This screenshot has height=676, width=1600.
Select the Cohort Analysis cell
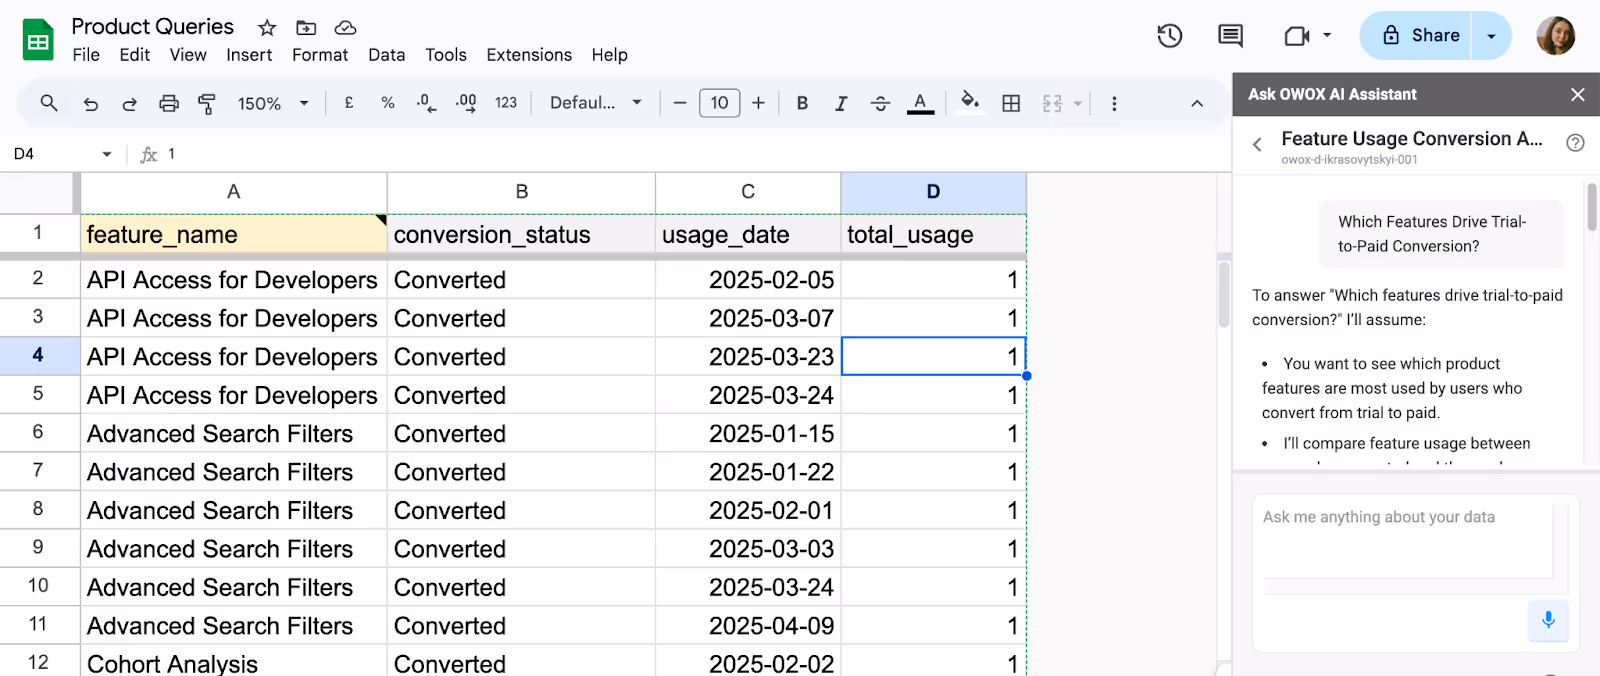coord(234,661)
